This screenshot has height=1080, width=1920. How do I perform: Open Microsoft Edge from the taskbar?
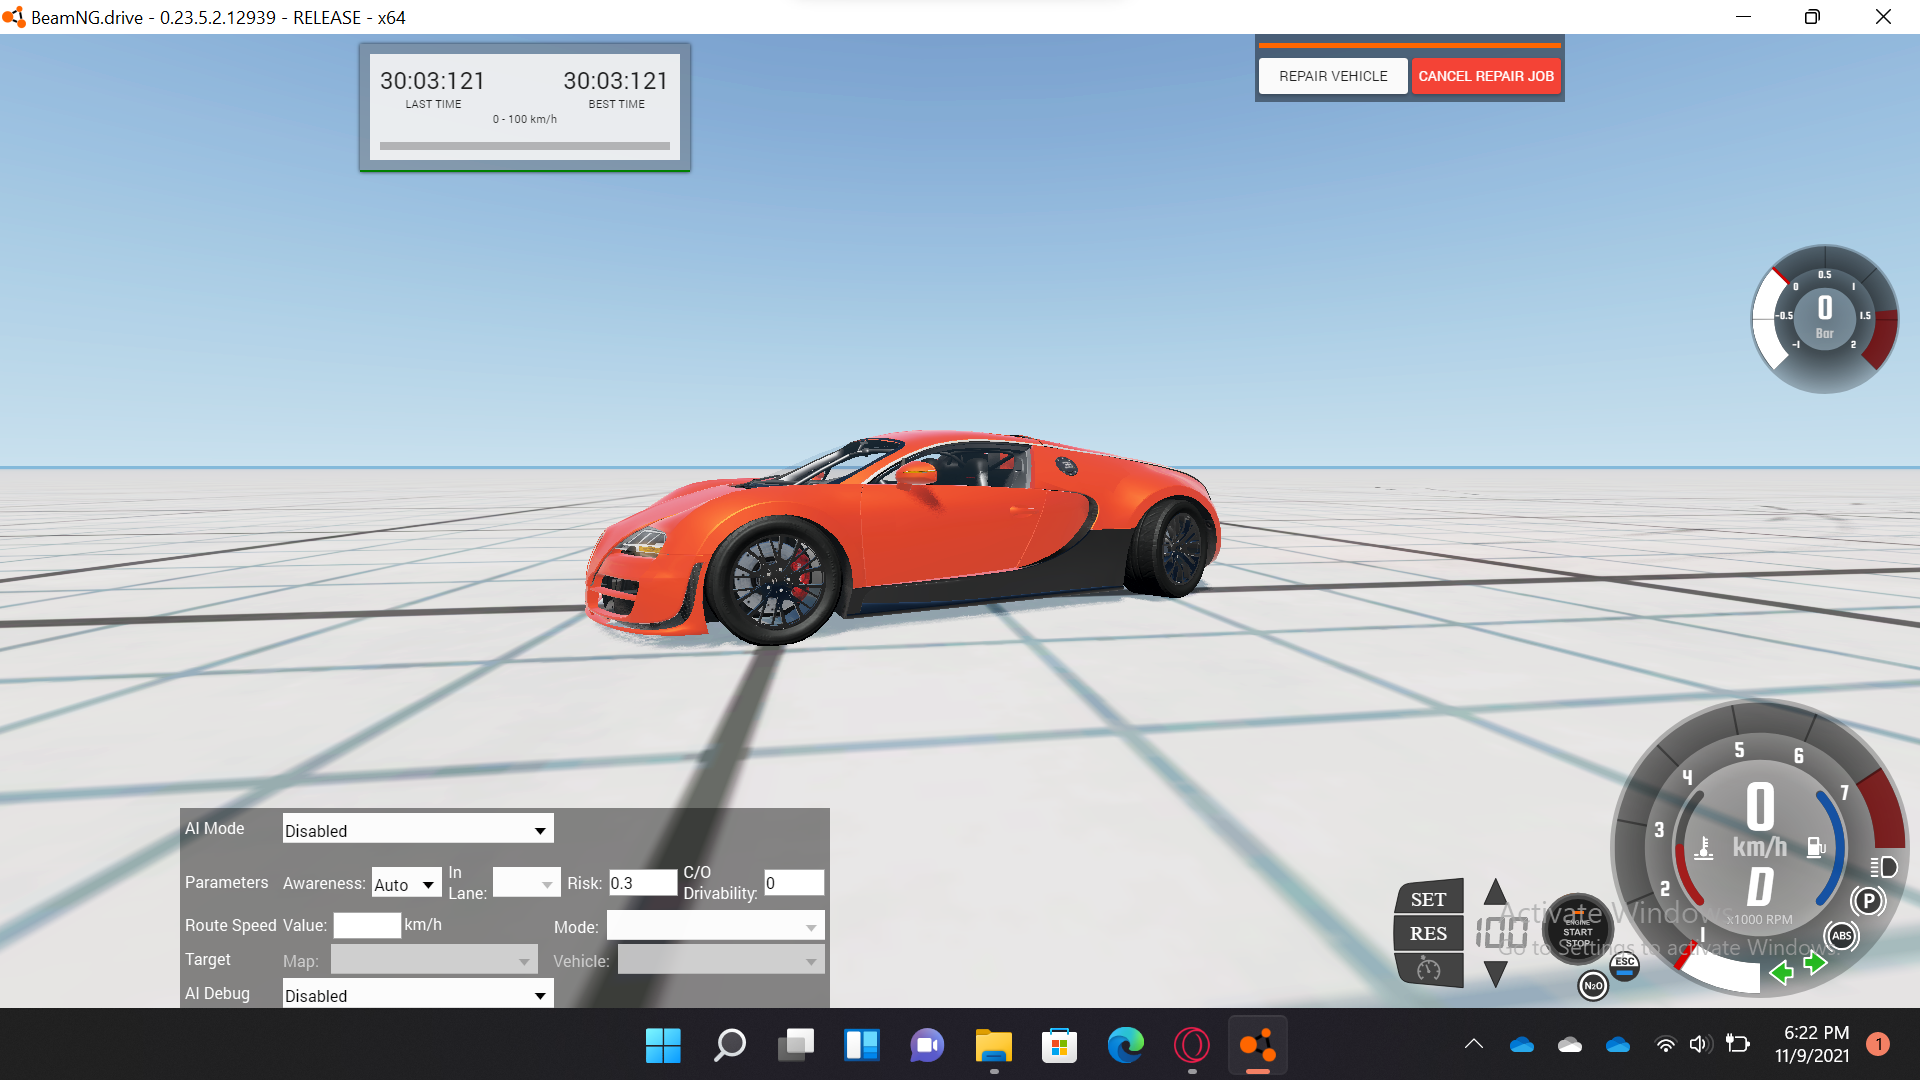(1125, 1045)
